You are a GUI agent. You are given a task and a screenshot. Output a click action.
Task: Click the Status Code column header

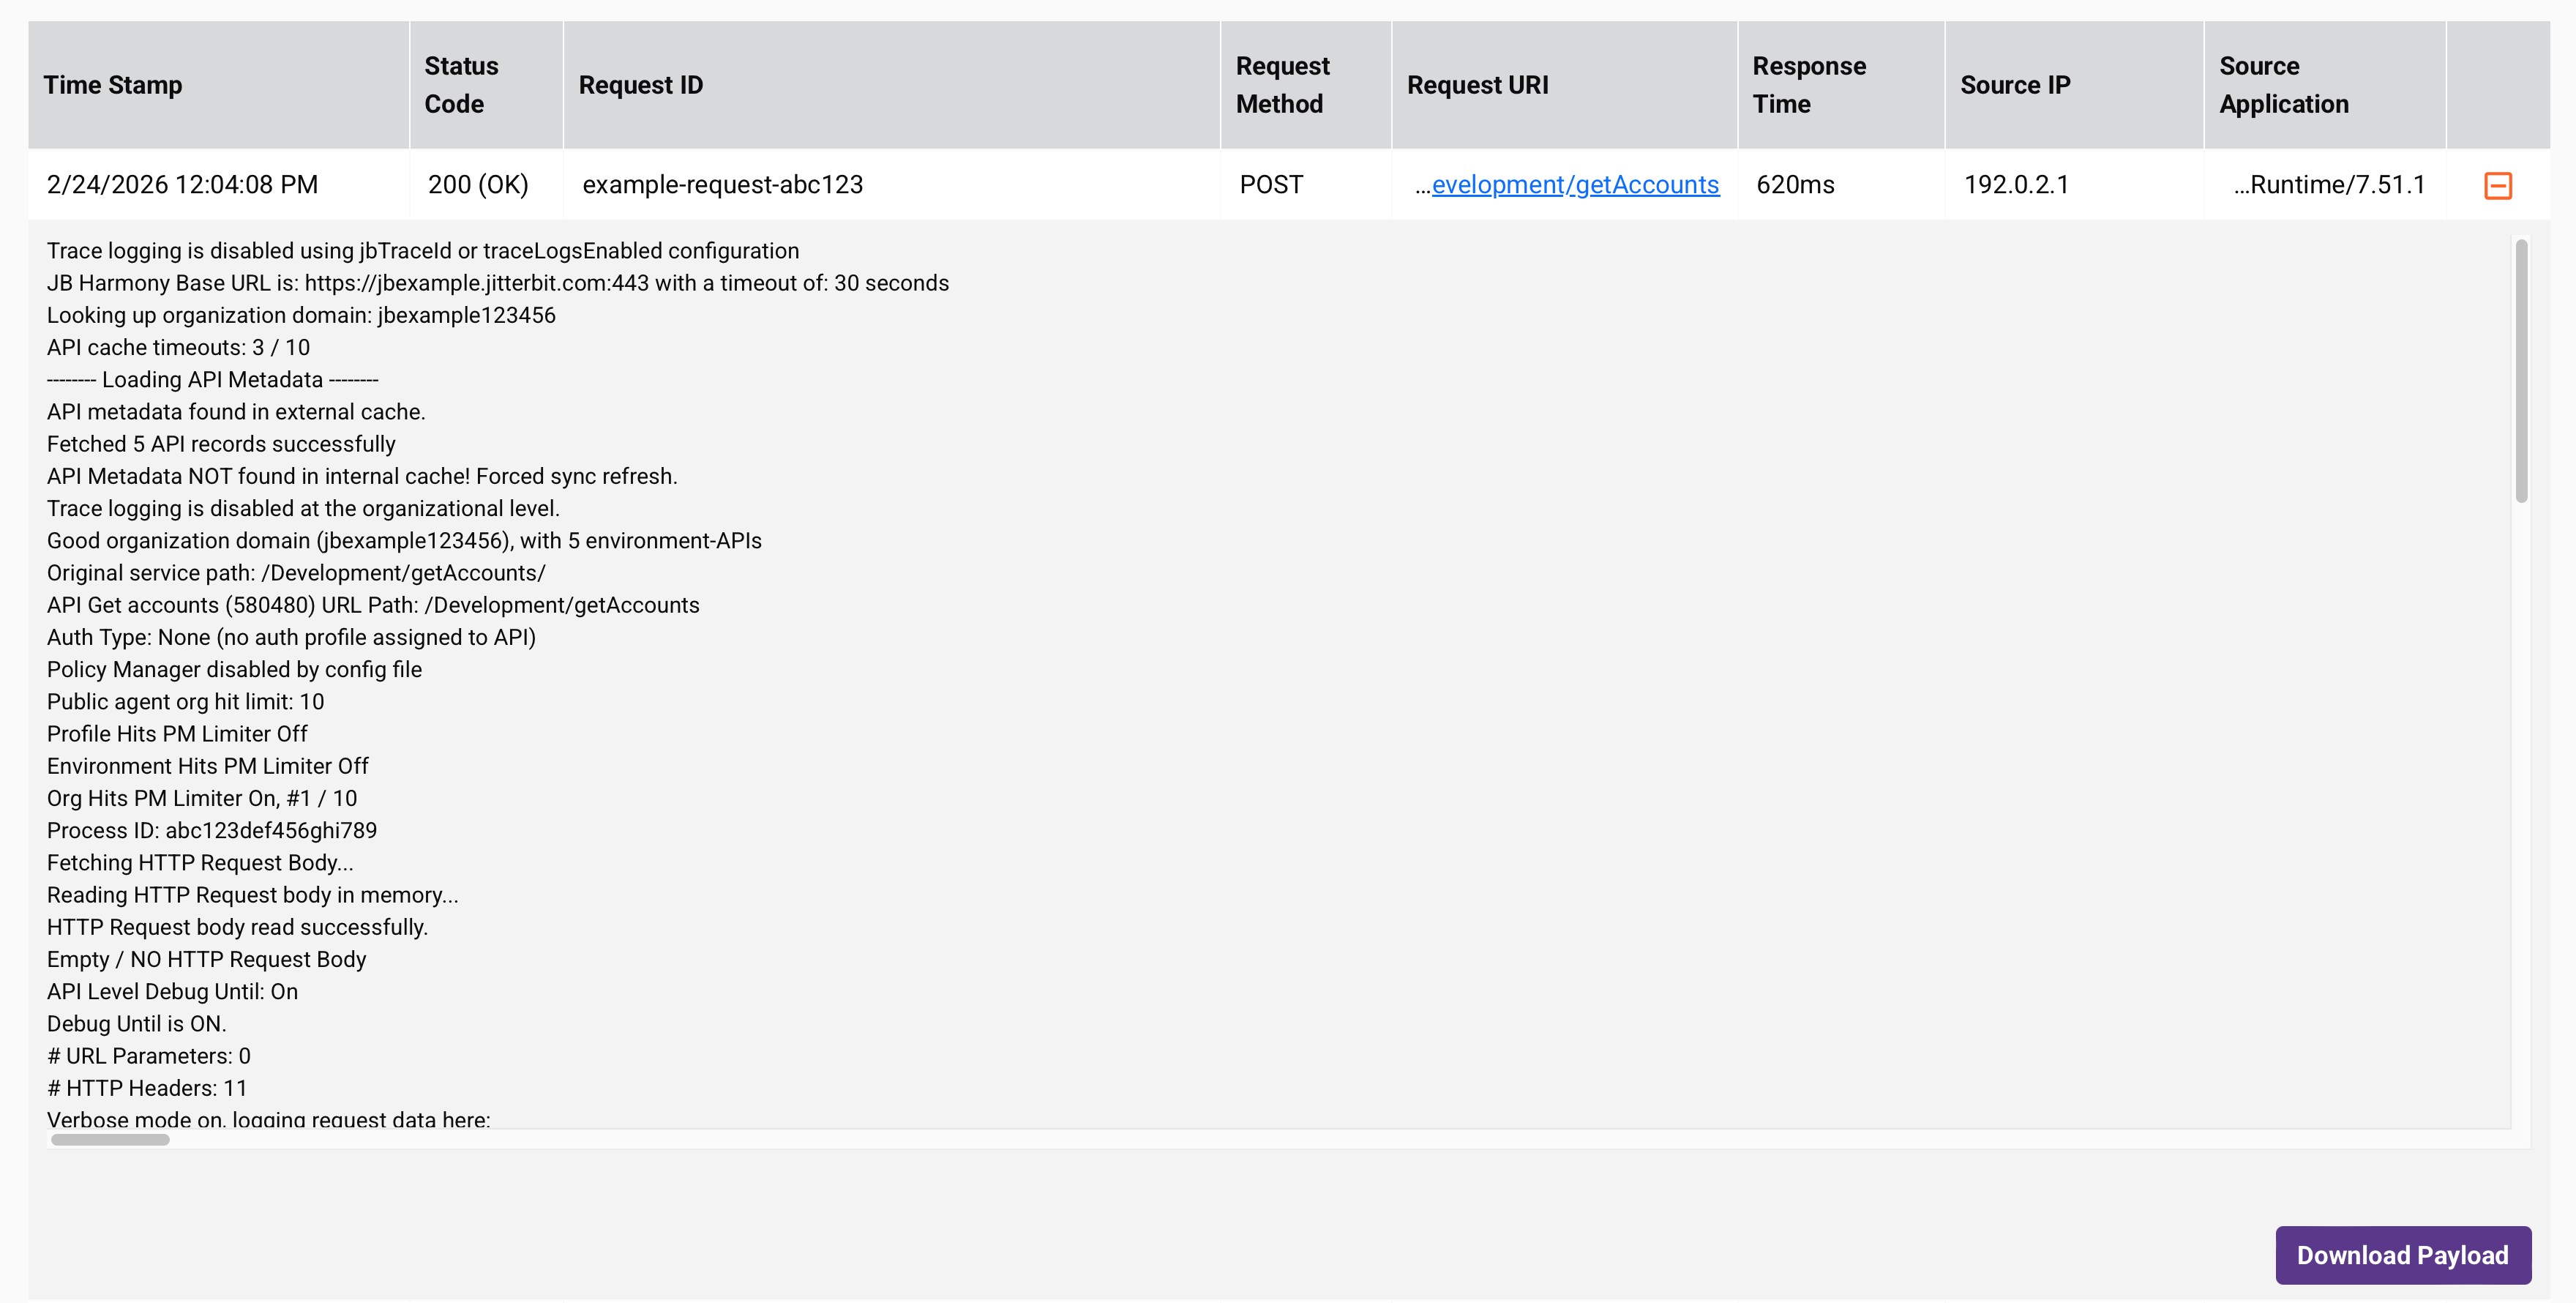click(461, 85)
